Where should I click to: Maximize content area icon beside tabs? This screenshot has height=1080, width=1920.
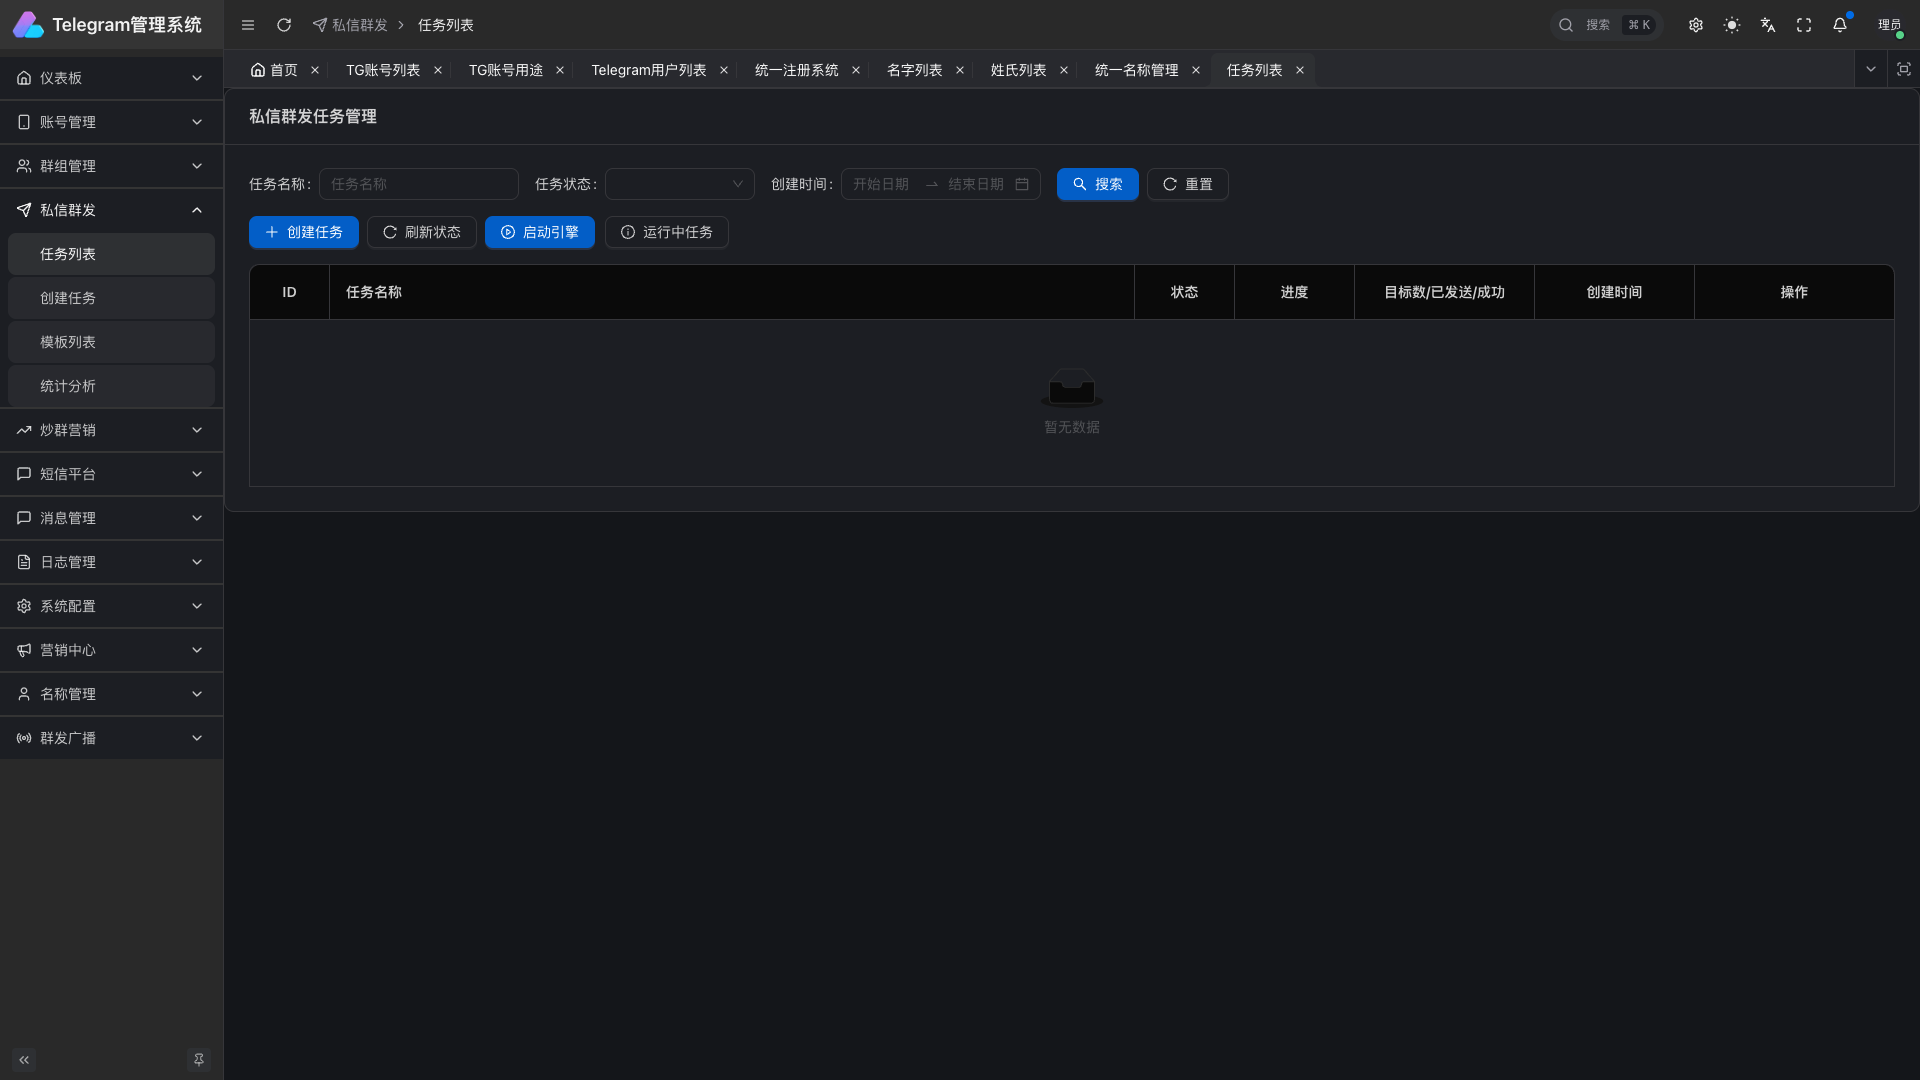[1904, 69]
